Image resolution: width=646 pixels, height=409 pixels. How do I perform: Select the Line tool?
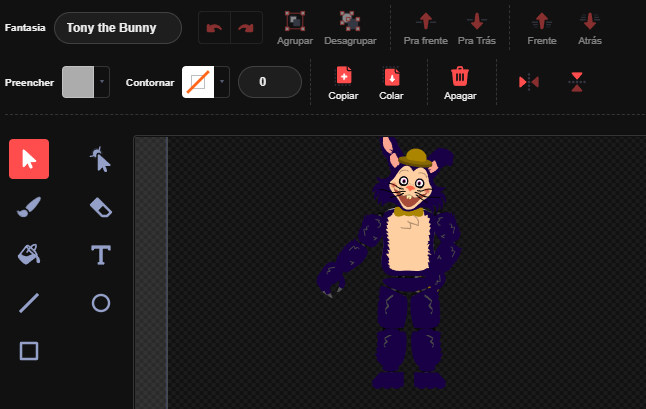[29, 303]
